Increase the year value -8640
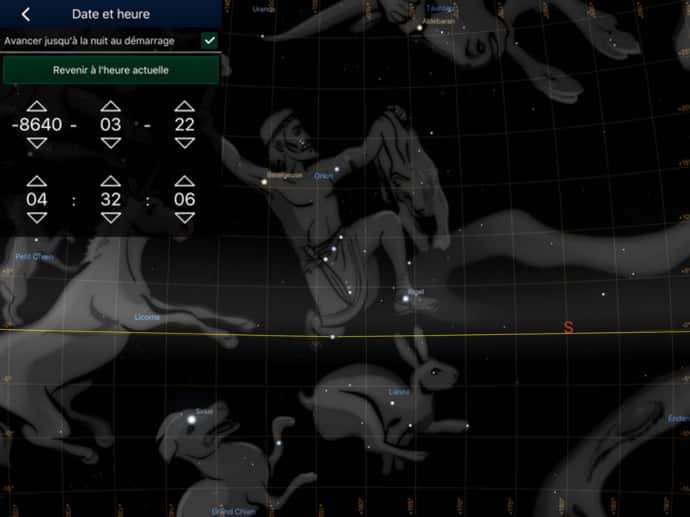This screenshot has height=517, width=690. point(37,106)
